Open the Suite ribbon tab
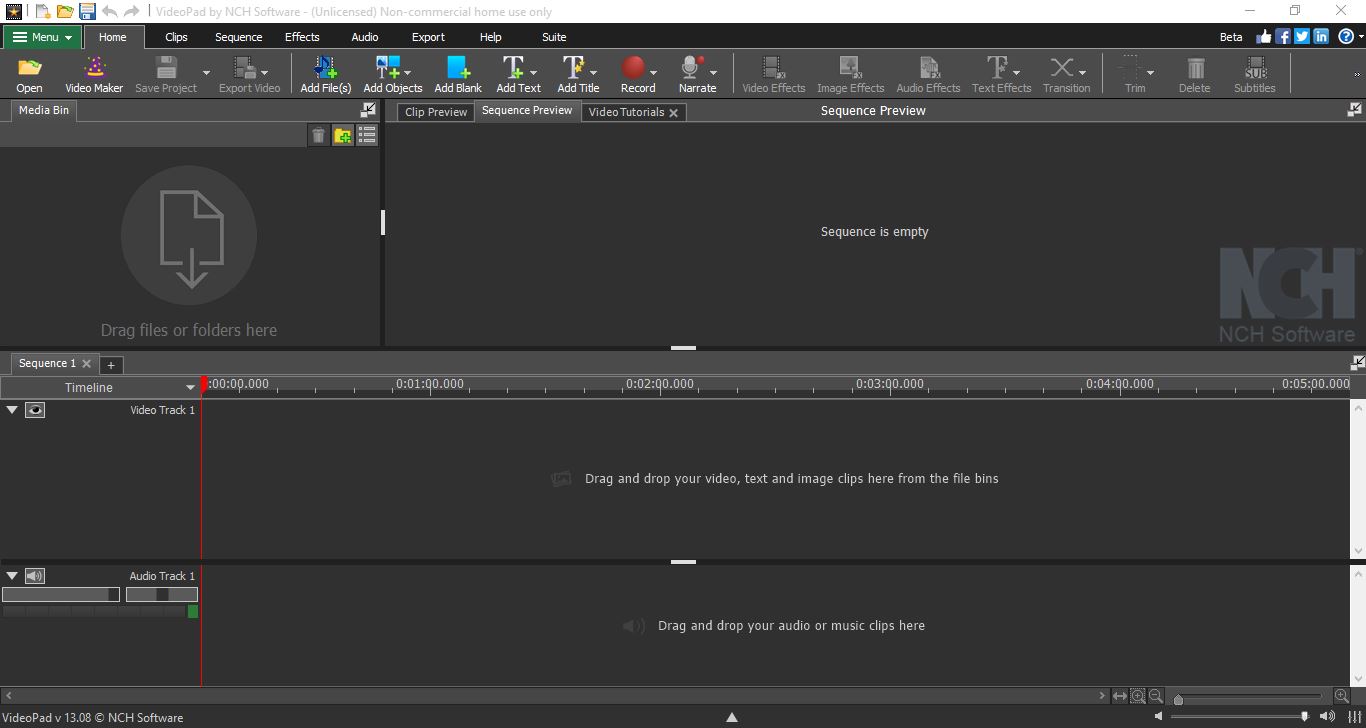This screenshot has width=1366, height=728. click(x=554, y=37)
